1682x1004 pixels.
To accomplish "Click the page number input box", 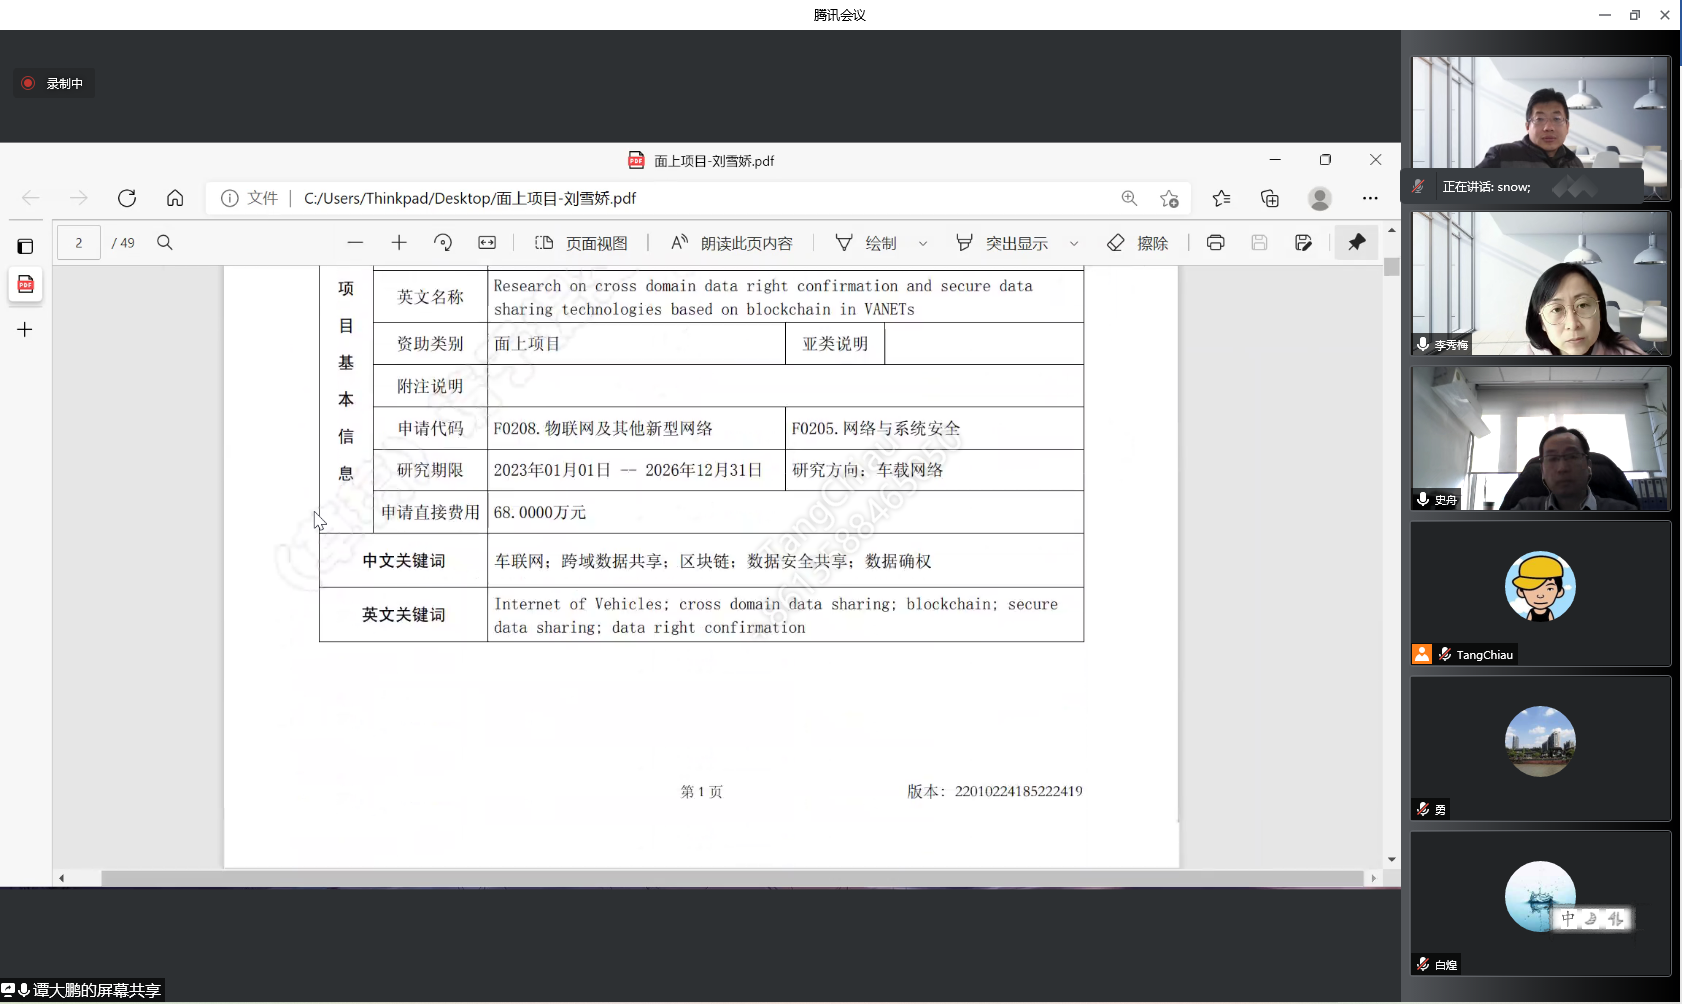I will [79, 243].
